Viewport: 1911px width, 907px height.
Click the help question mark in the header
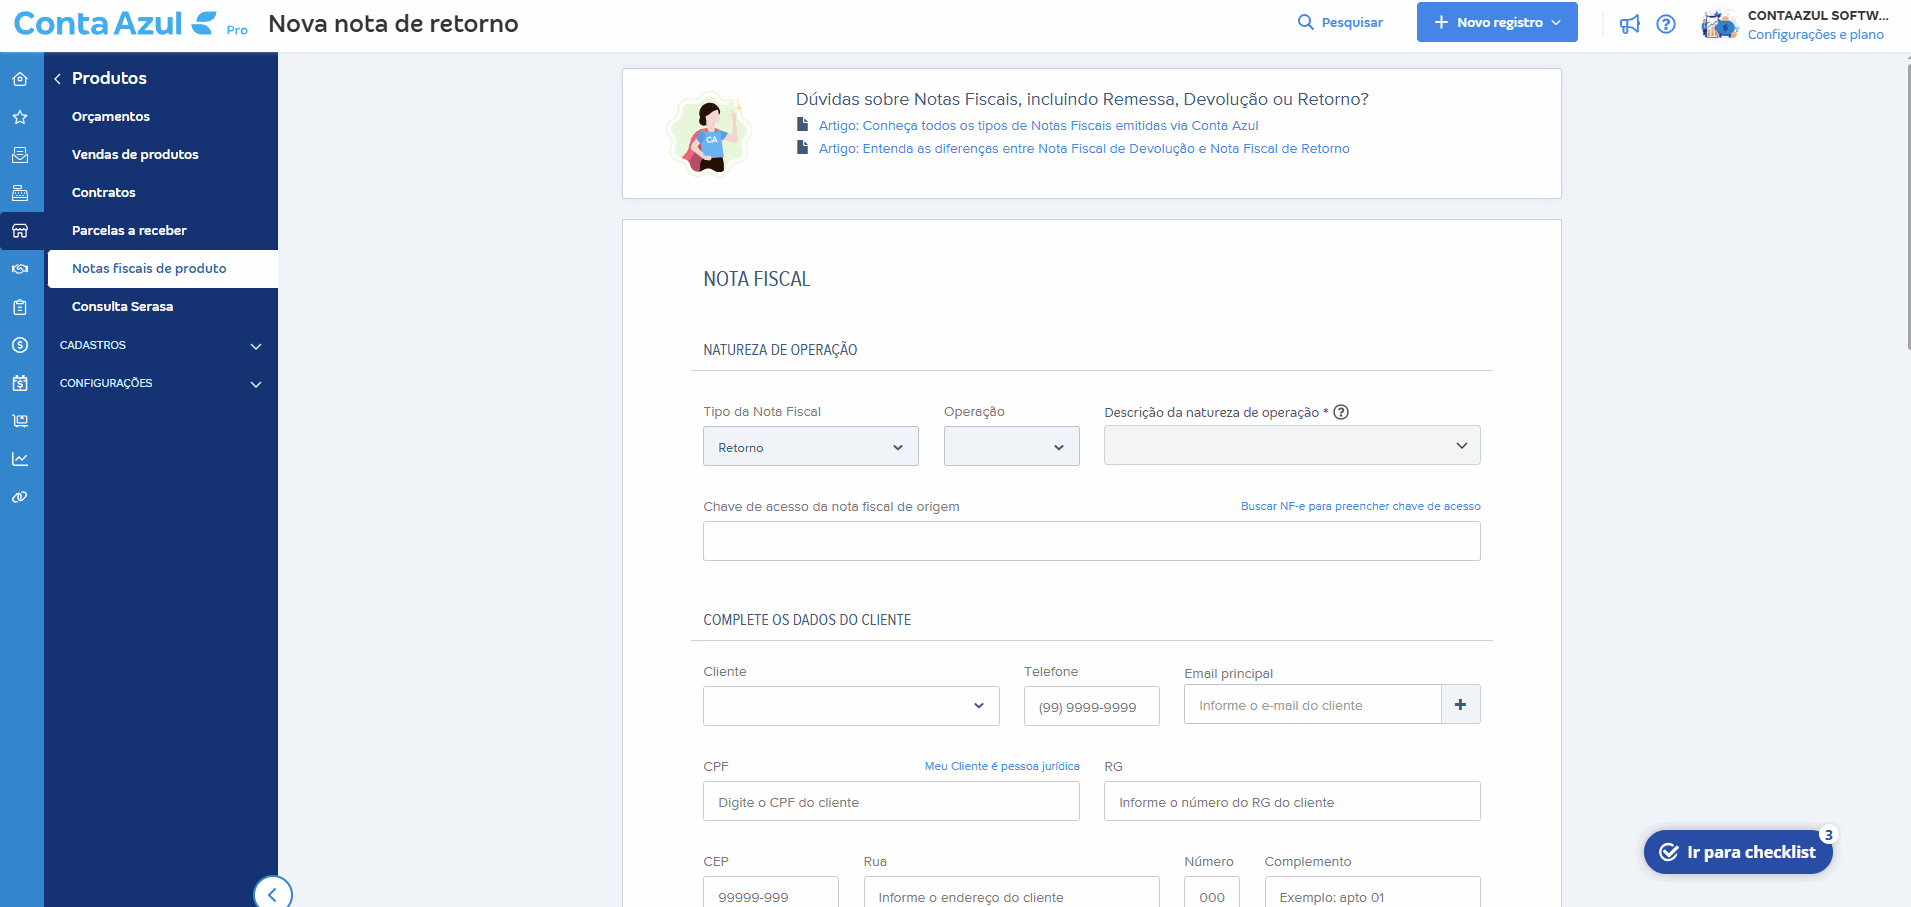pyautogui.click(x=1666, y=24)
